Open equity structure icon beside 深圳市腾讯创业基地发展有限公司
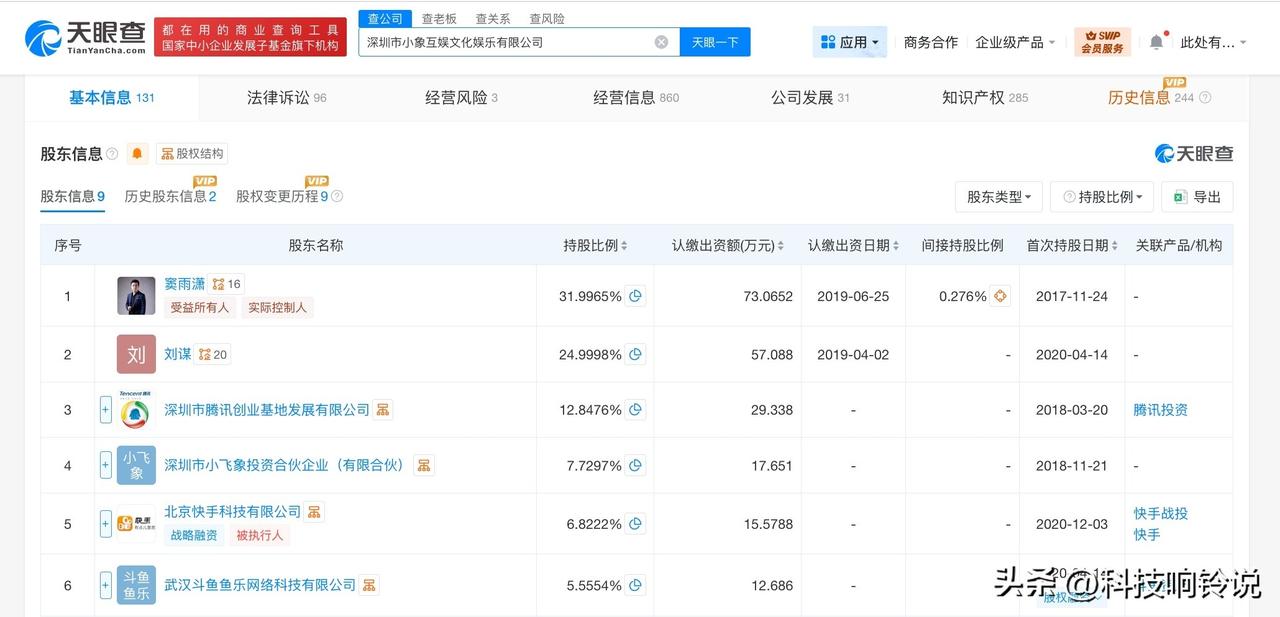This screenshot has width=1280, height=617. [383, 410]
